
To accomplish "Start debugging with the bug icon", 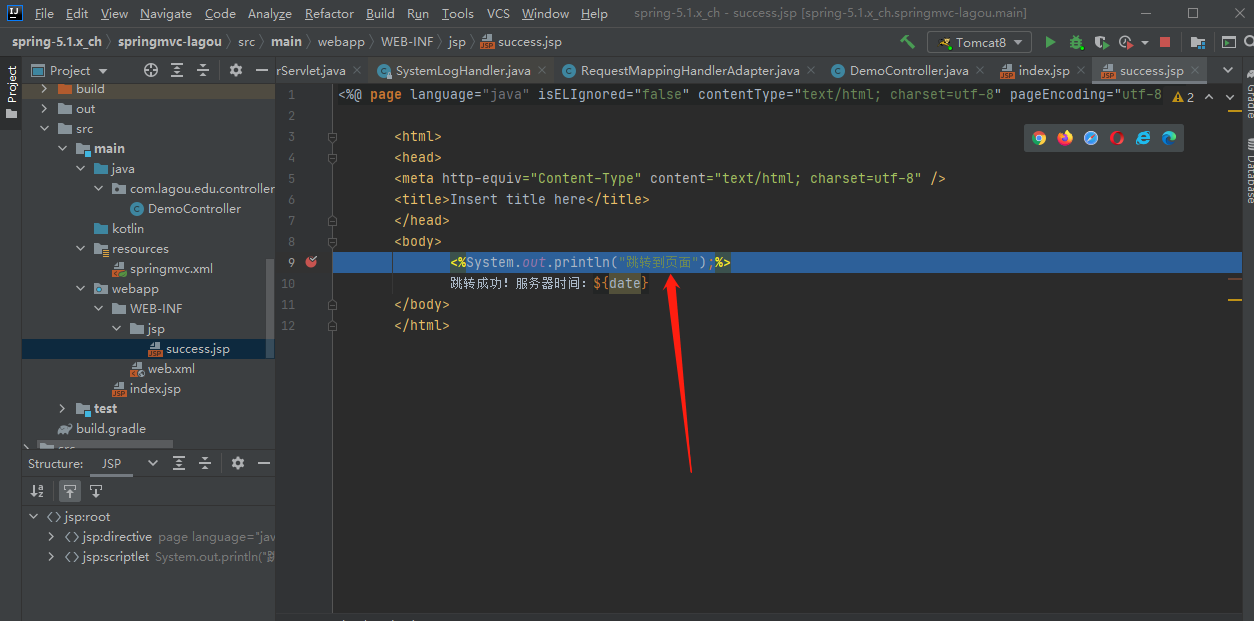I will [1076, 42].
